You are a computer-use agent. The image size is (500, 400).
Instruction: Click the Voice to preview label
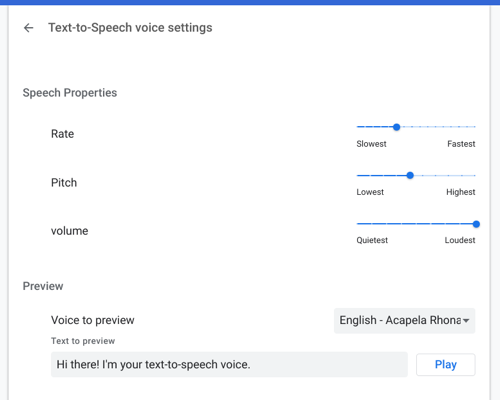[x=93, y=320]
